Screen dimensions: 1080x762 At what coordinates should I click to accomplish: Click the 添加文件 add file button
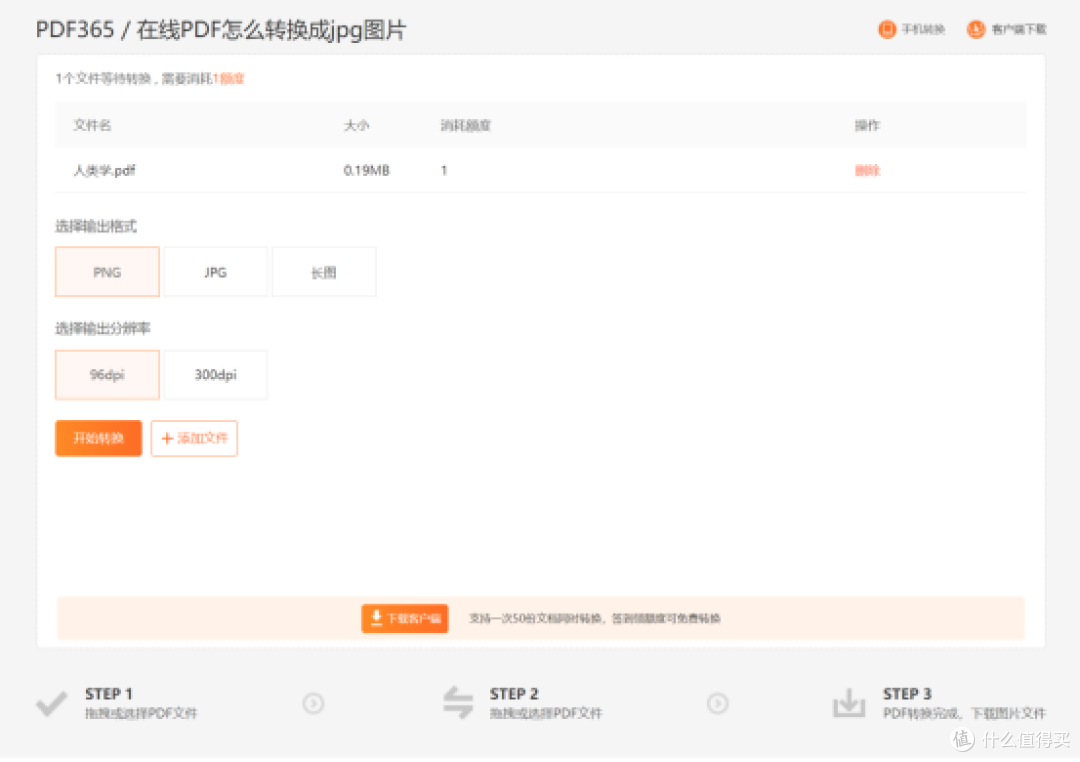[x=194, y=438]
